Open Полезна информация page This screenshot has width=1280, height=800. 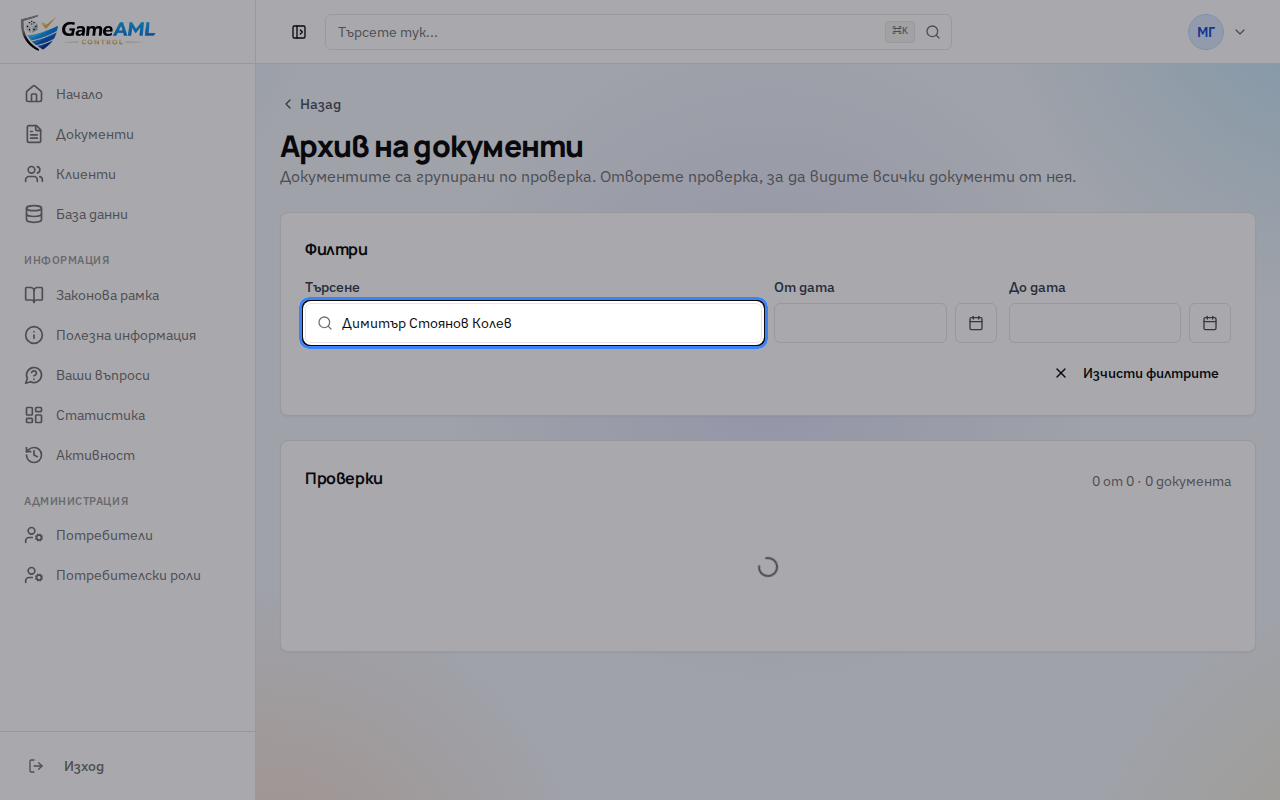point(127,335)
